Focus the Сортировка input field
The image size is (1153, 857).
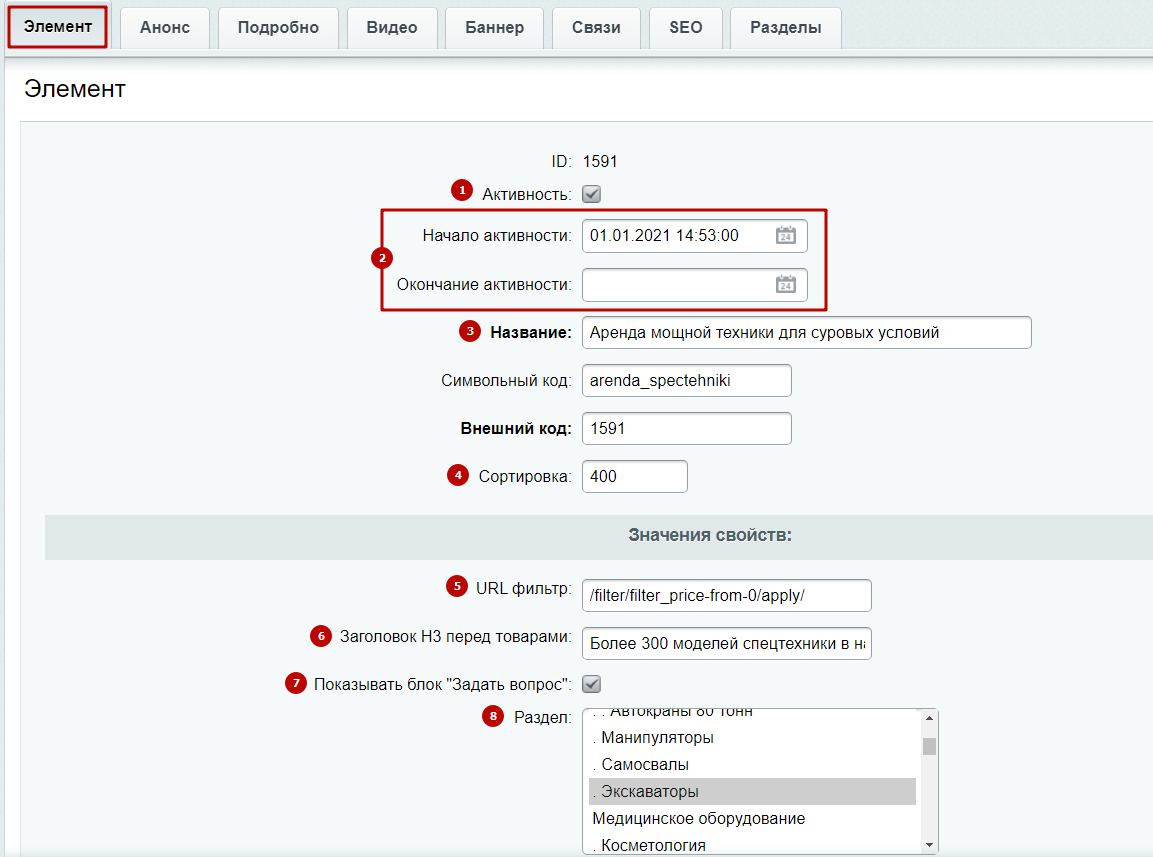point(634,477)
